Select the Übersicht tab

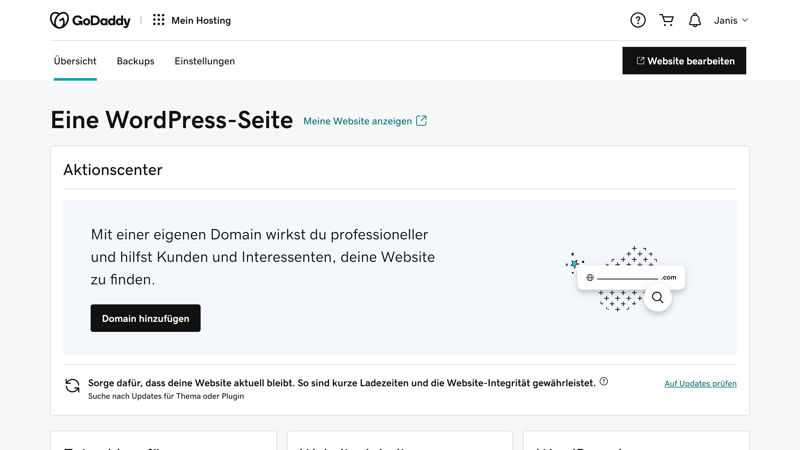(x=75, y=61)
